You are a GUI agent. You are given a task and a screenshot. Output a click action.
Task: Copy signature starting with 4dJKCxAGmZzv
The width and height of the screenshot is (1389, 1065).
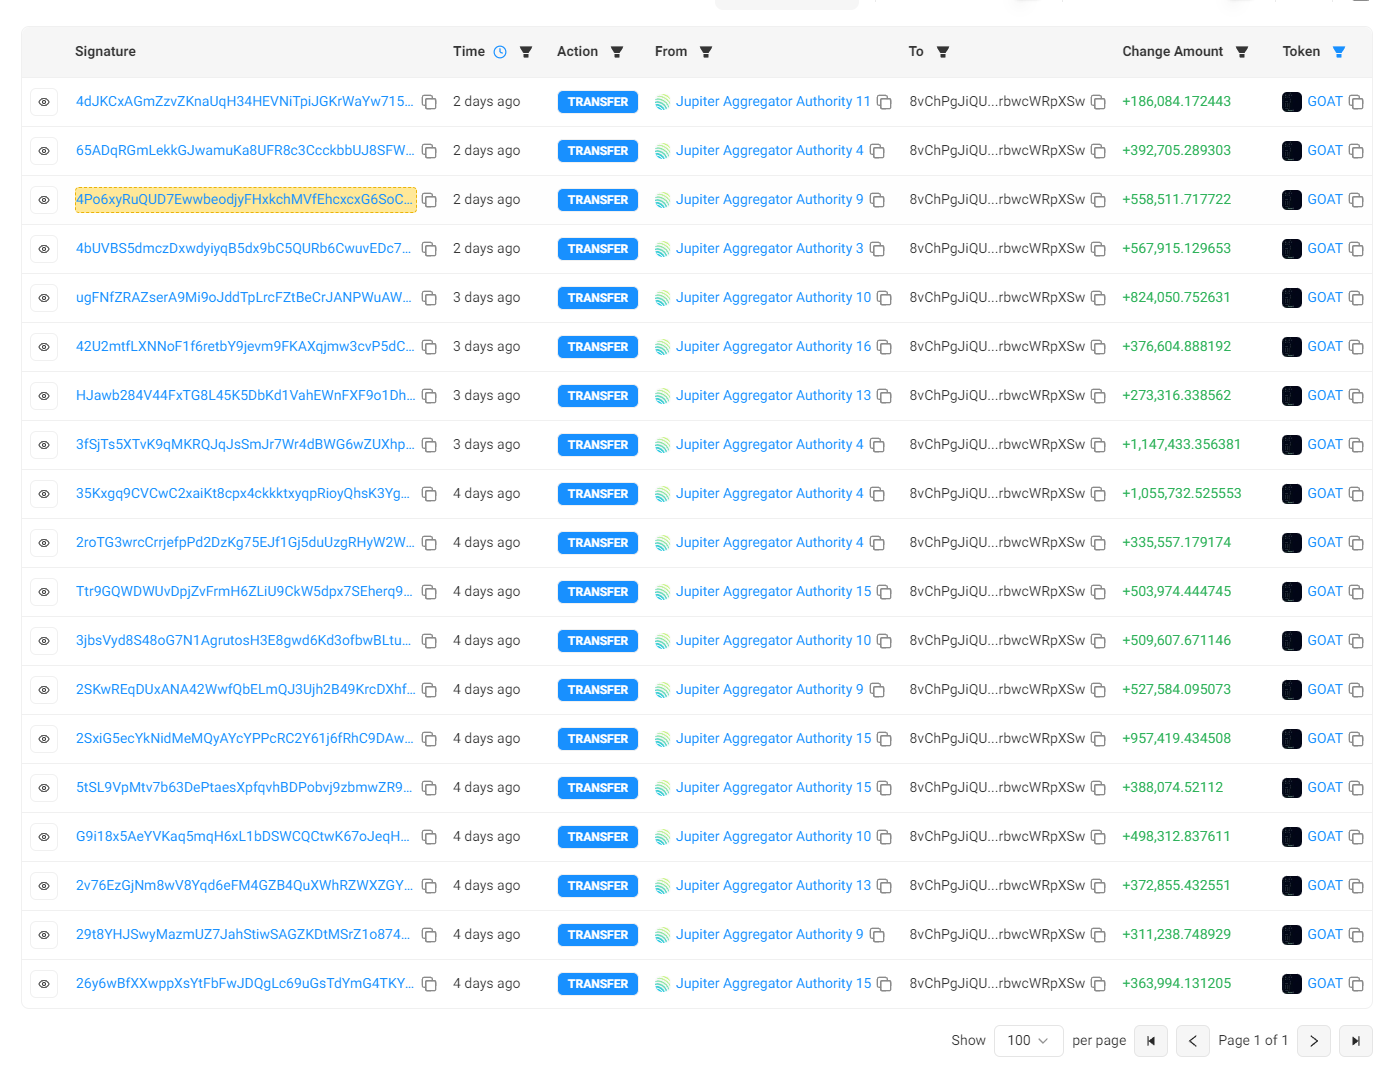pyautogui.click(x=429, y=102)
